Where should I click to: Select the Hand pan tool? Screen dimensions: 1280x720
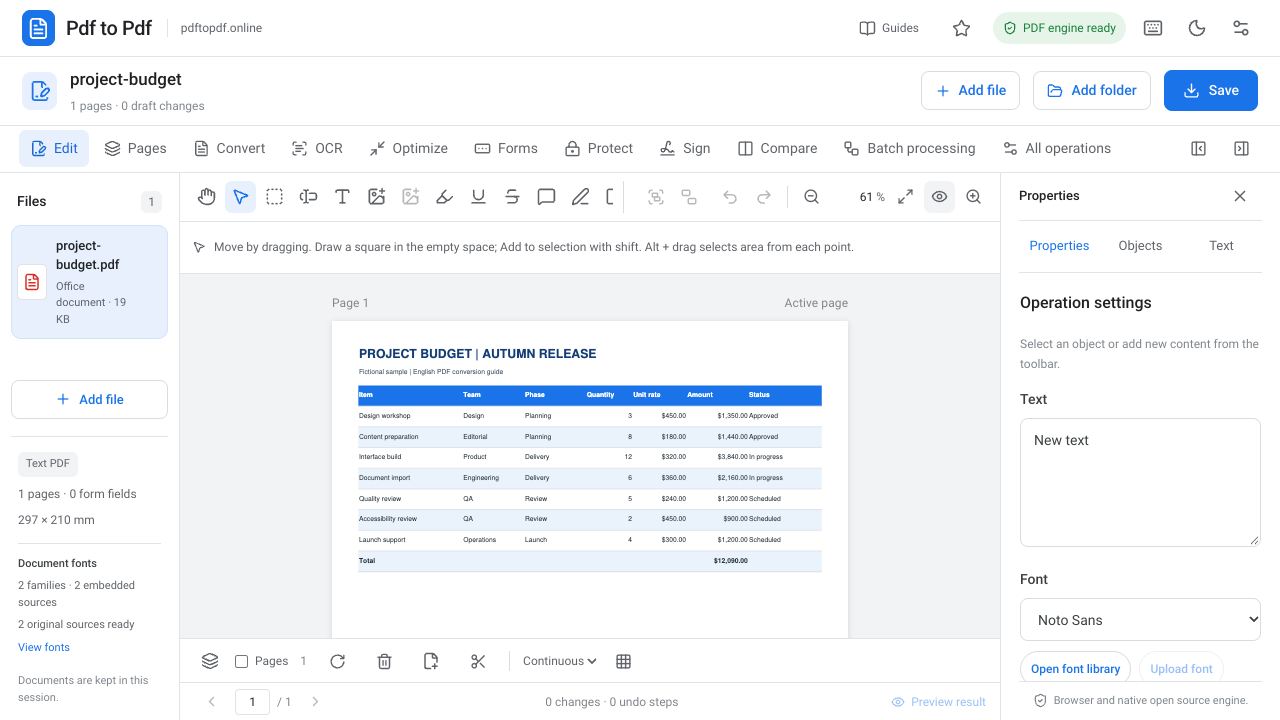207,197
